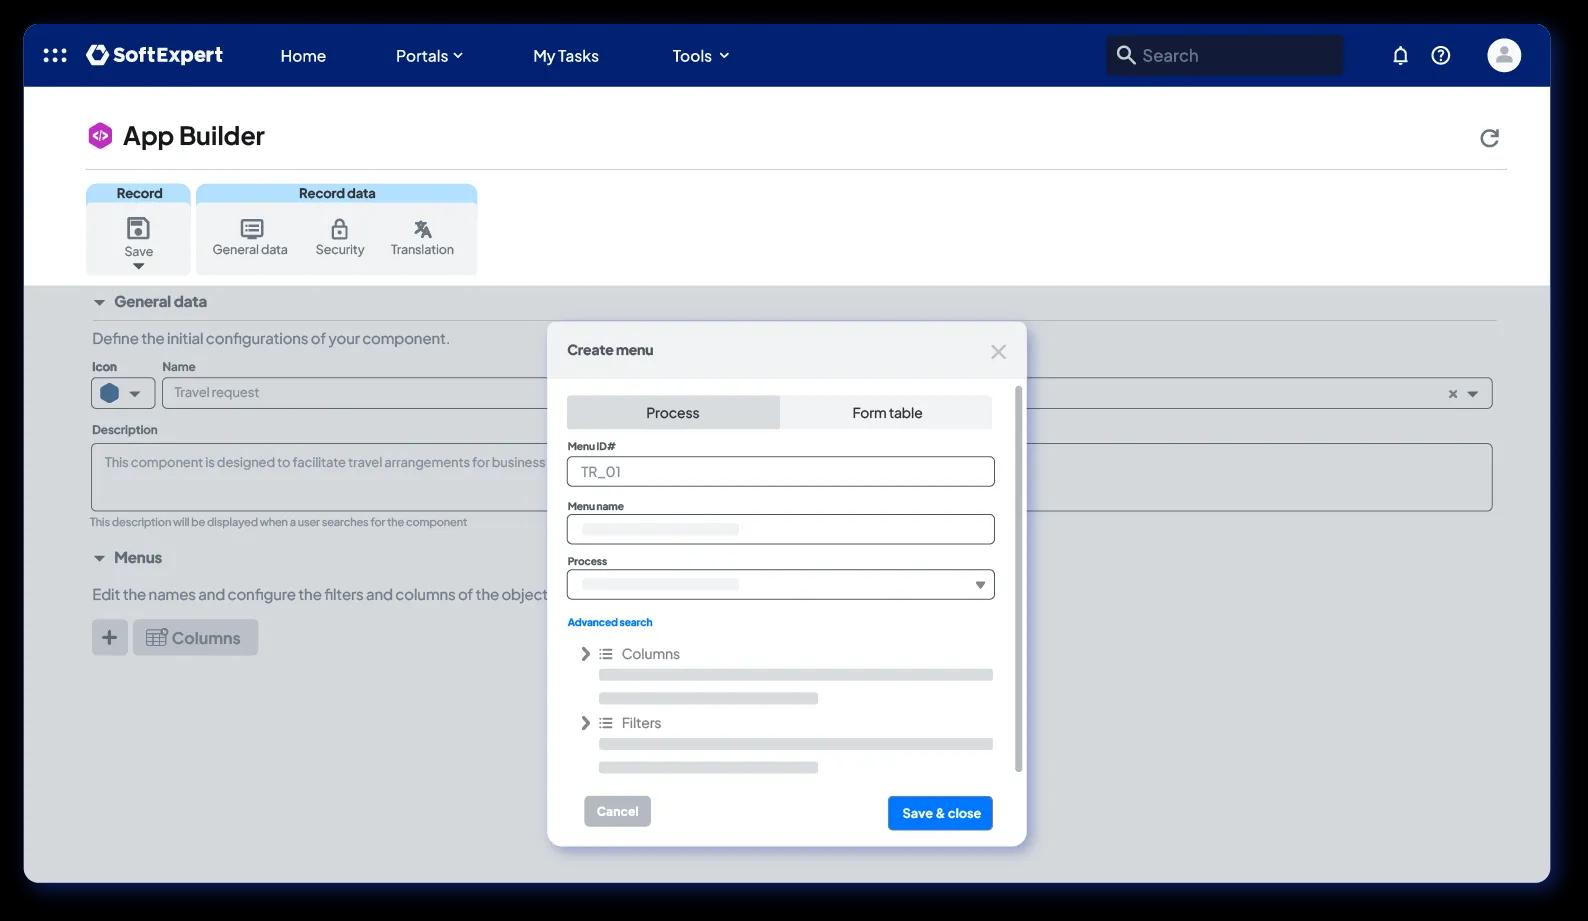Click the Save & close button
Viewport: 1588px width, 921px height.
(940, 813)
